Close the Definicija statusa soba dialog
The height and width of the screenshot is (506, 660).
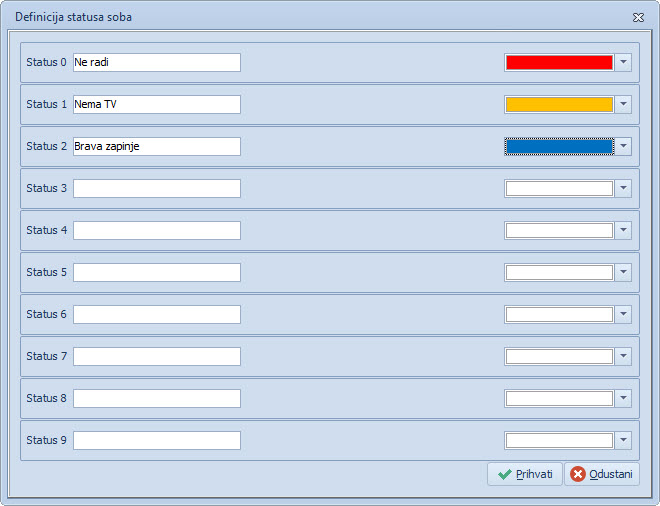pos(638,18)
